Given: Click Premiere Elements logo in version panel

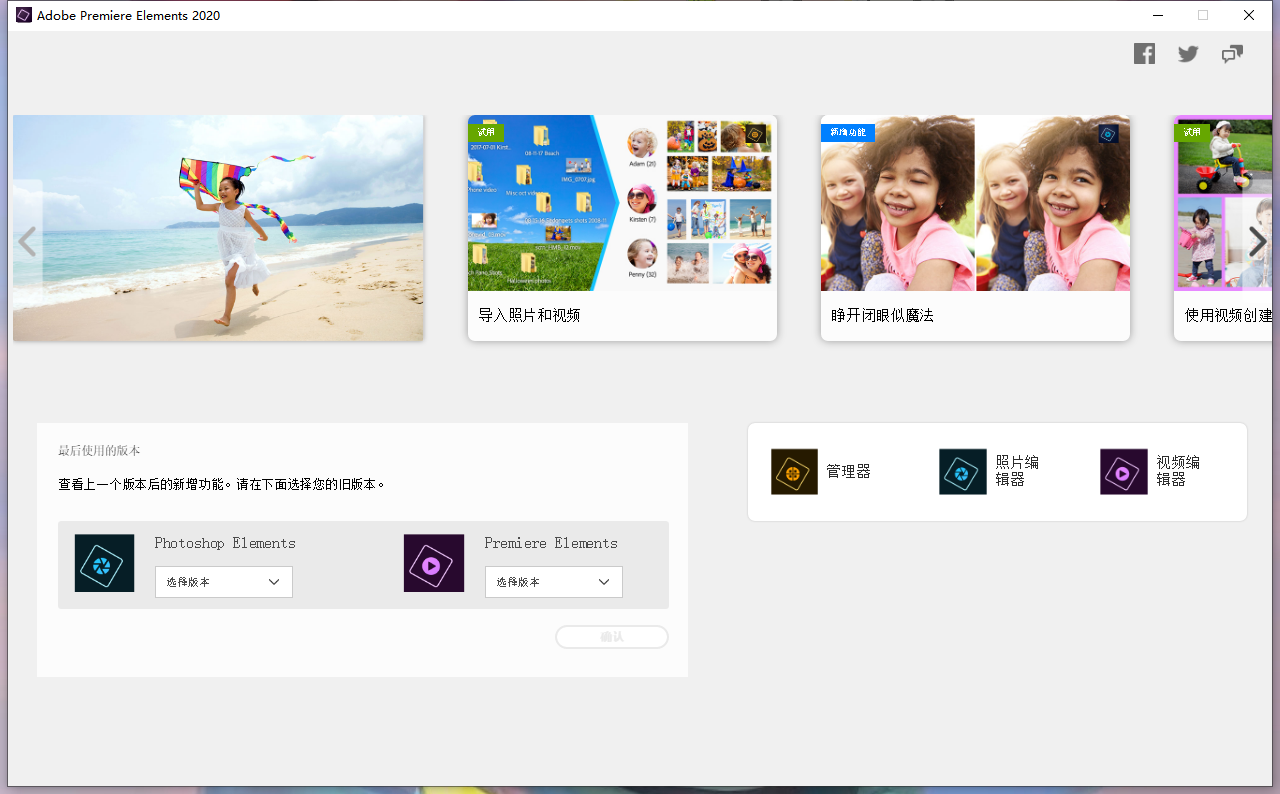Looking at the screenshot, I should [x=434, y=563].
